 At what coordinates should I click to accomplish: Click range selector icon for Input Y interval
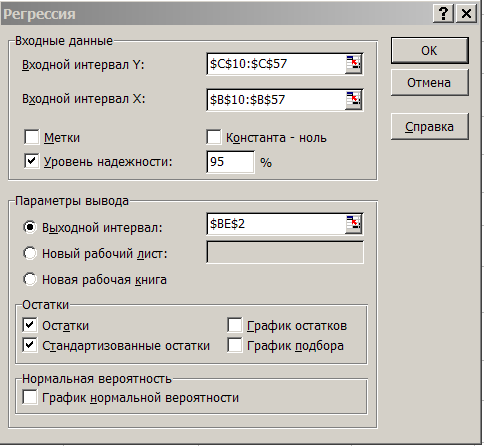tap(353, 64)
